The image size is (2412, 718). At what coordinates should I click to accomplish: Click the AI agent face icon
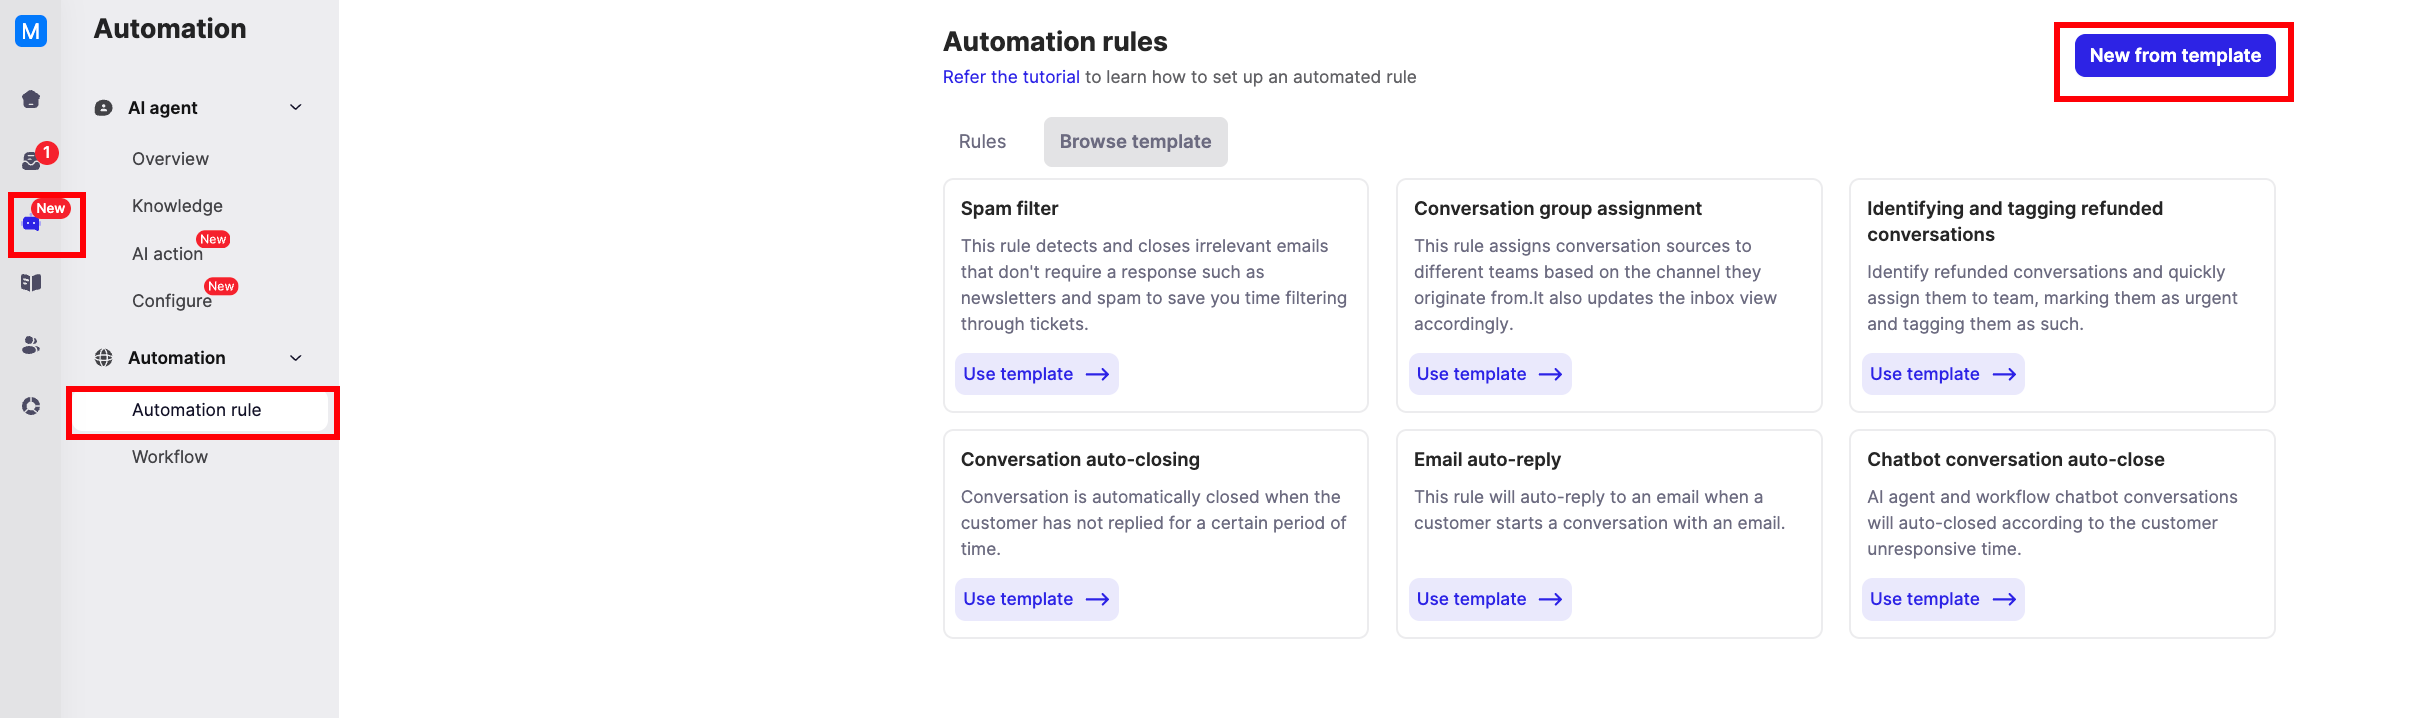[x=103, y=108]
